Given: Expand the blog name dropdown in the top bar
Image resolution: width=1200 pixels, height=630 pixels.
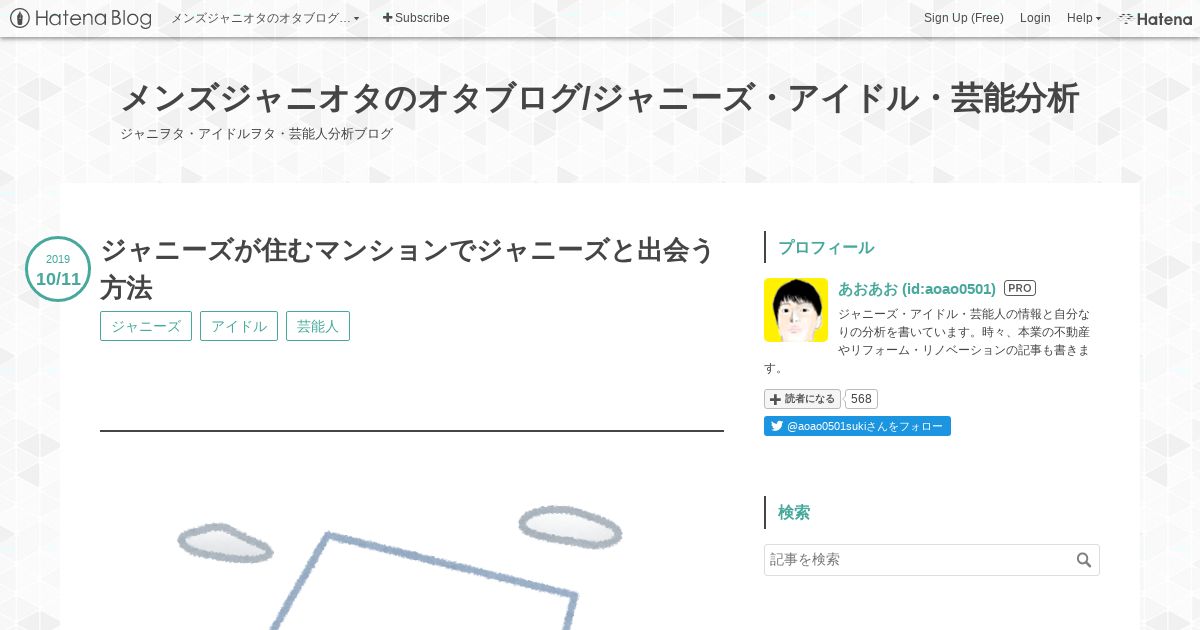Looking at the screenshot, I should (x=265, y=18).
